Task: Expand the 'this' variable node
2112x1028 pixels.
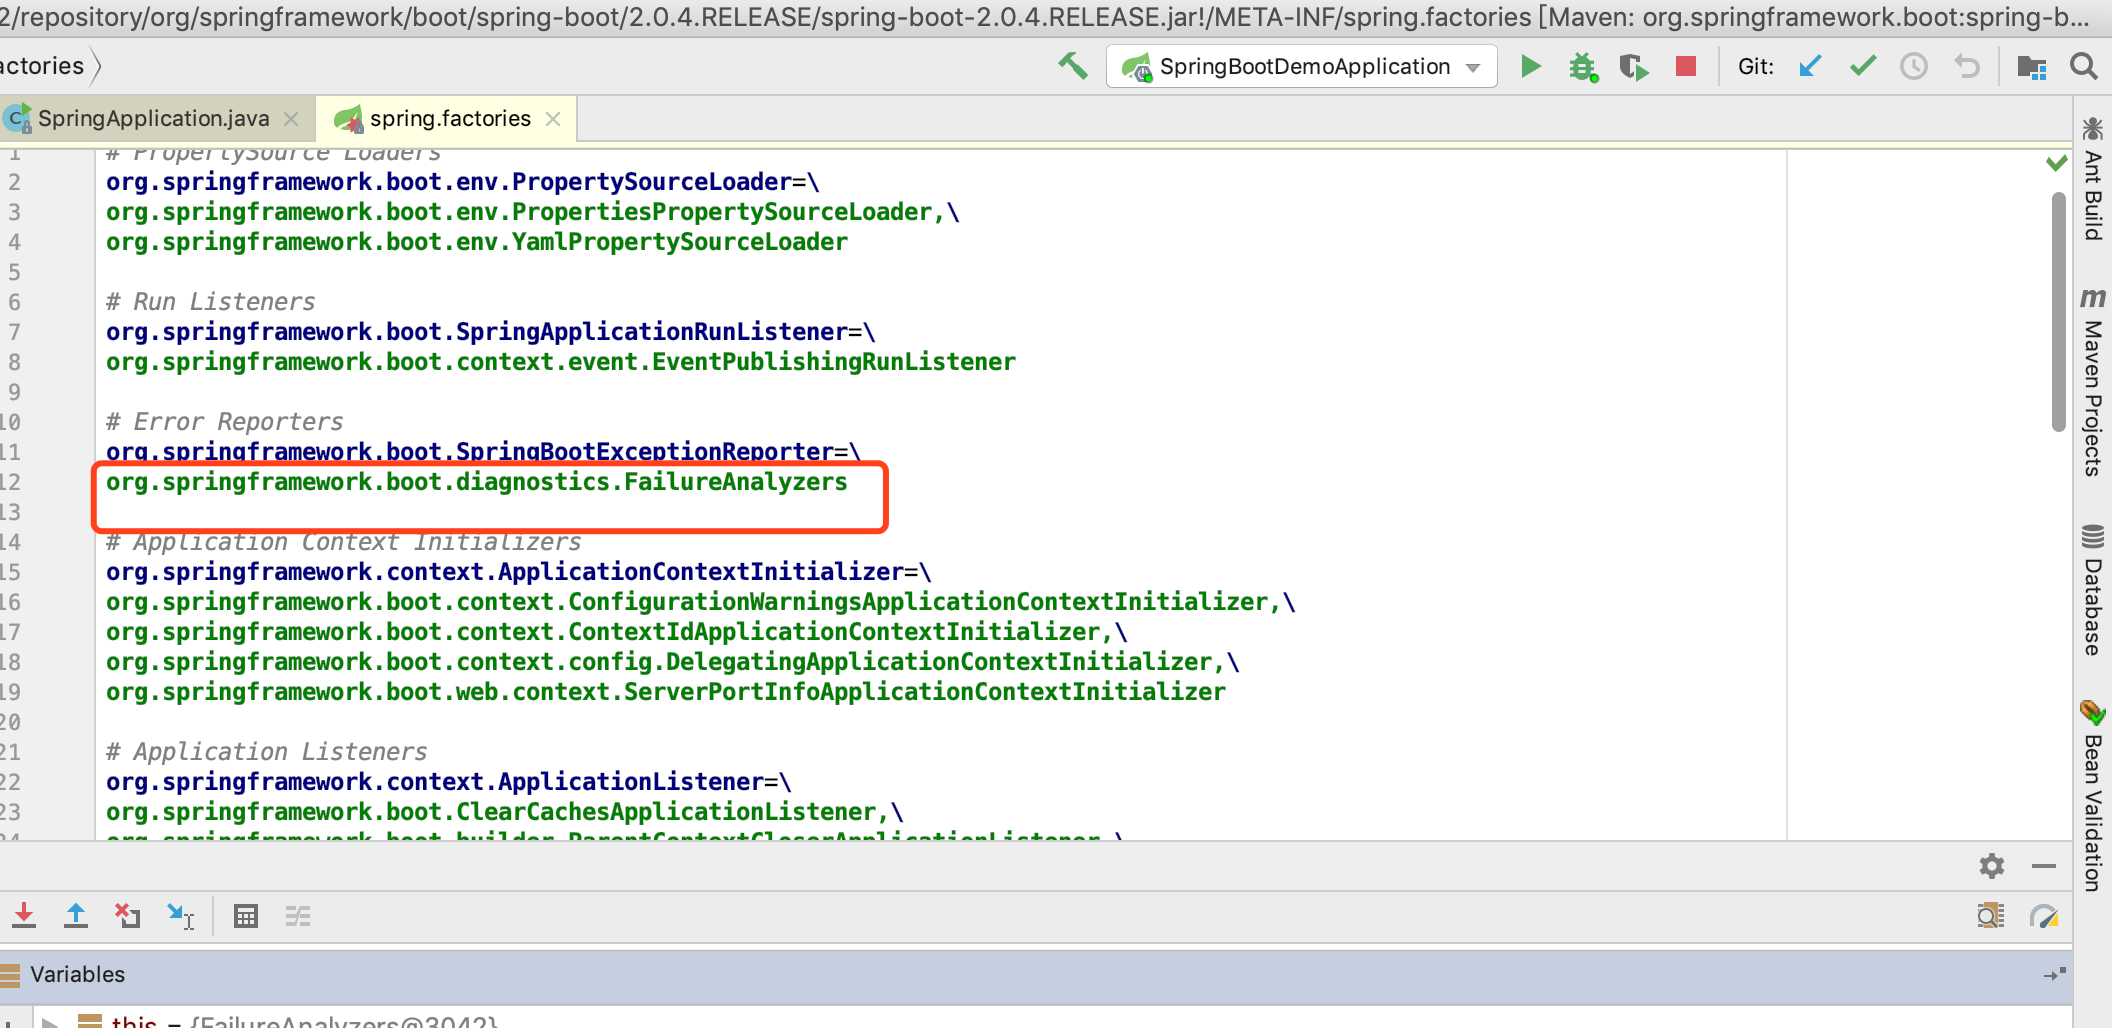Action: 48,1022
